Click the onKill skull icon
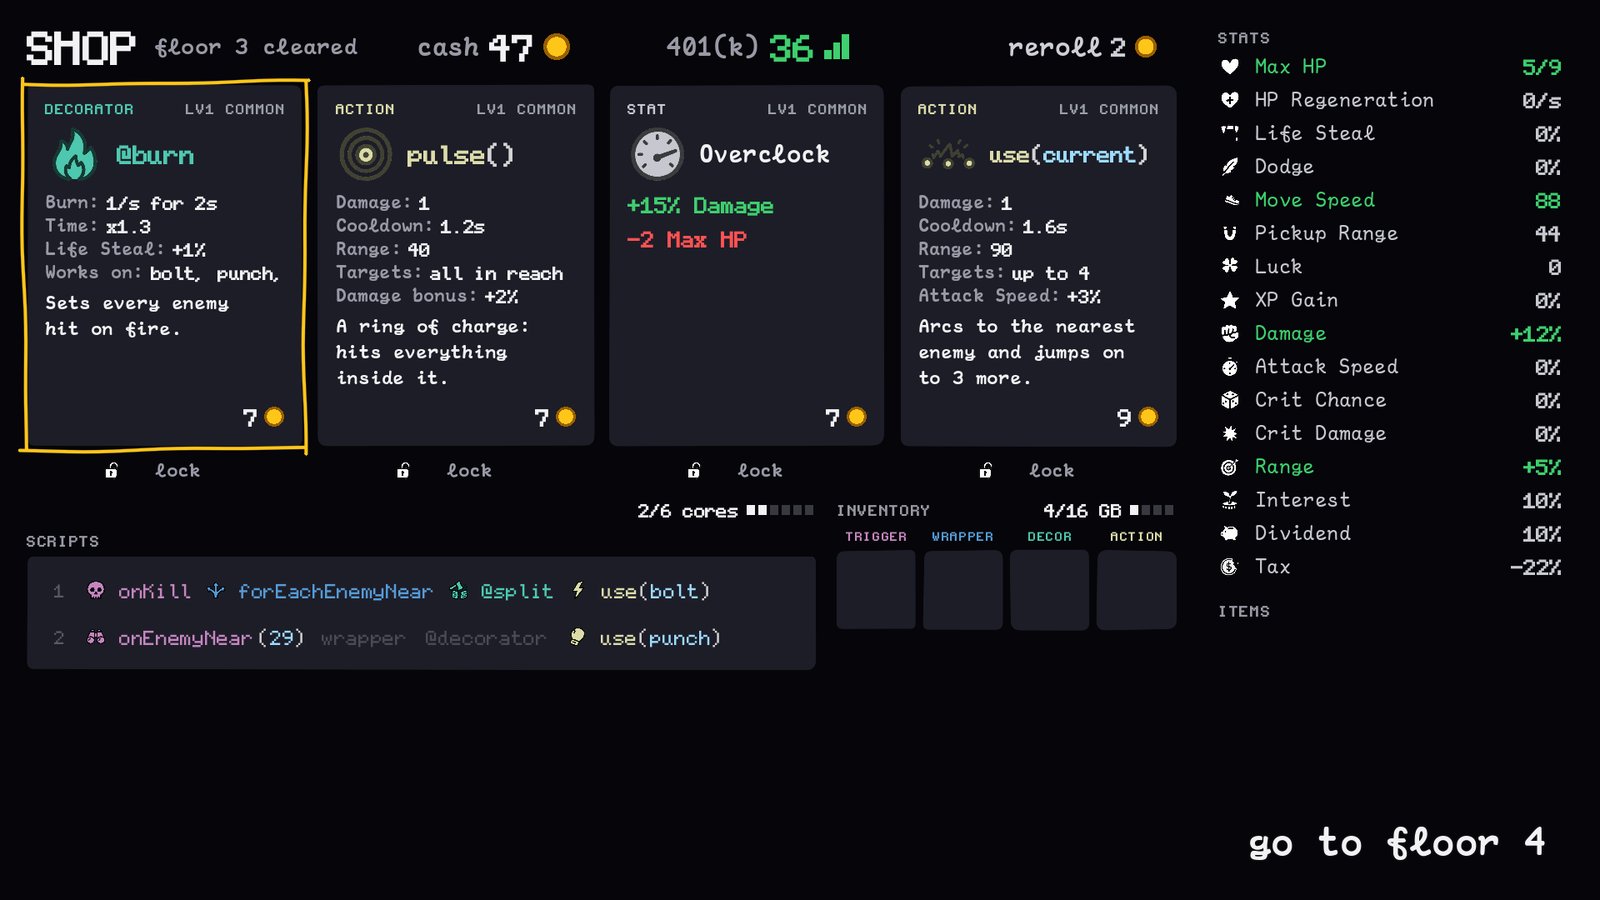Image resolution: width=1600 pixels, height=900 pixels. click(96, 591)
